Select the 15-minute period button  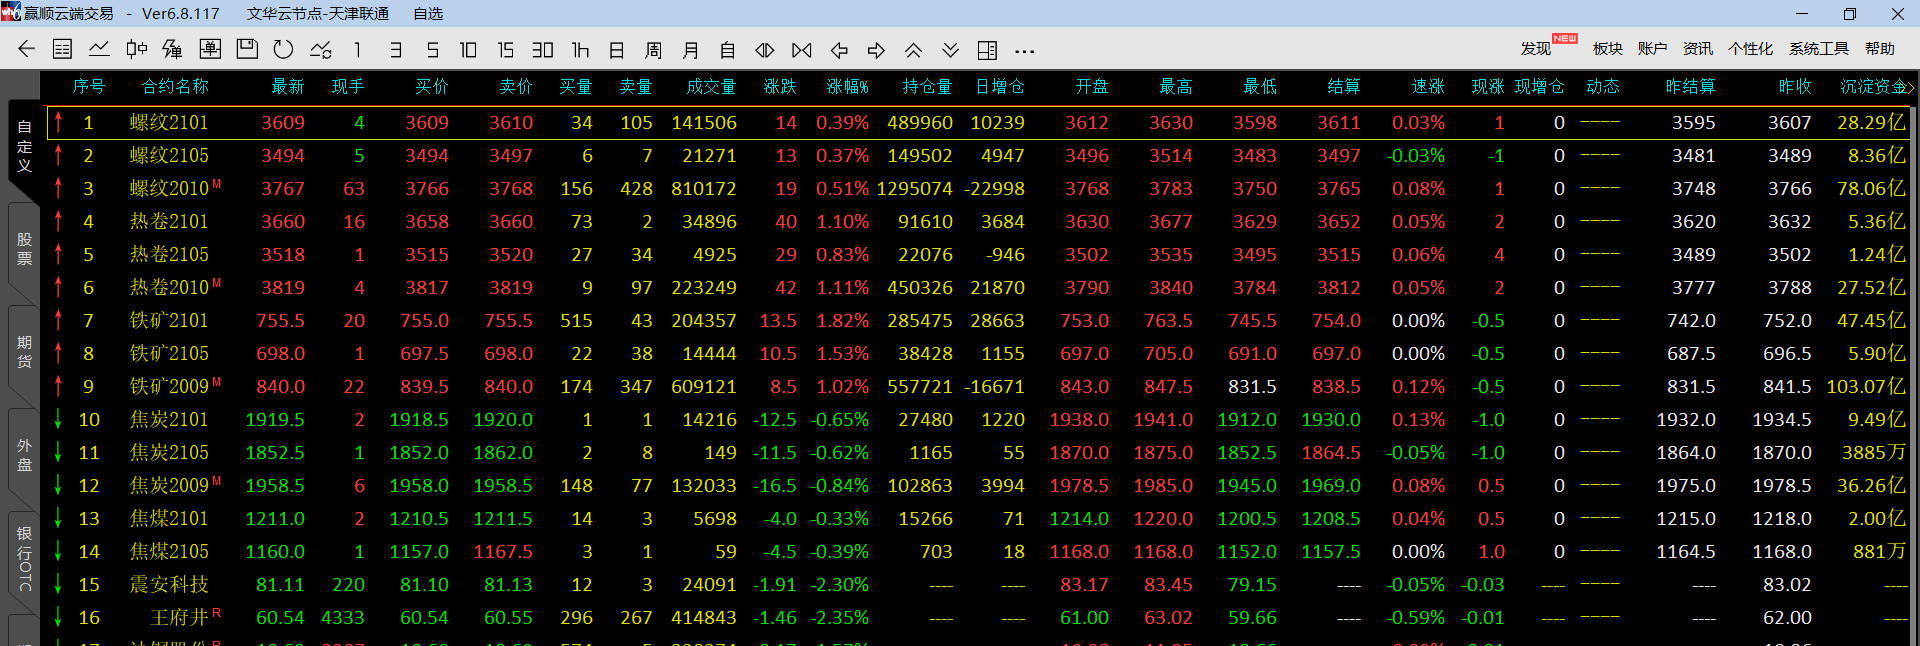505,50
